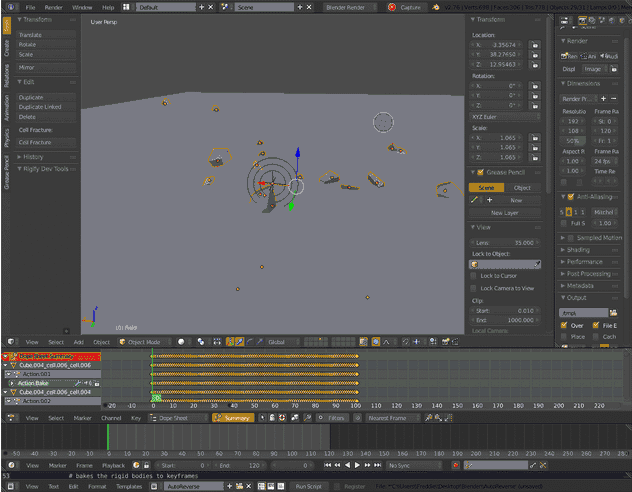632x492 pixels.
Task: Play animation in reverse in timeline
Action: (347, 465)
